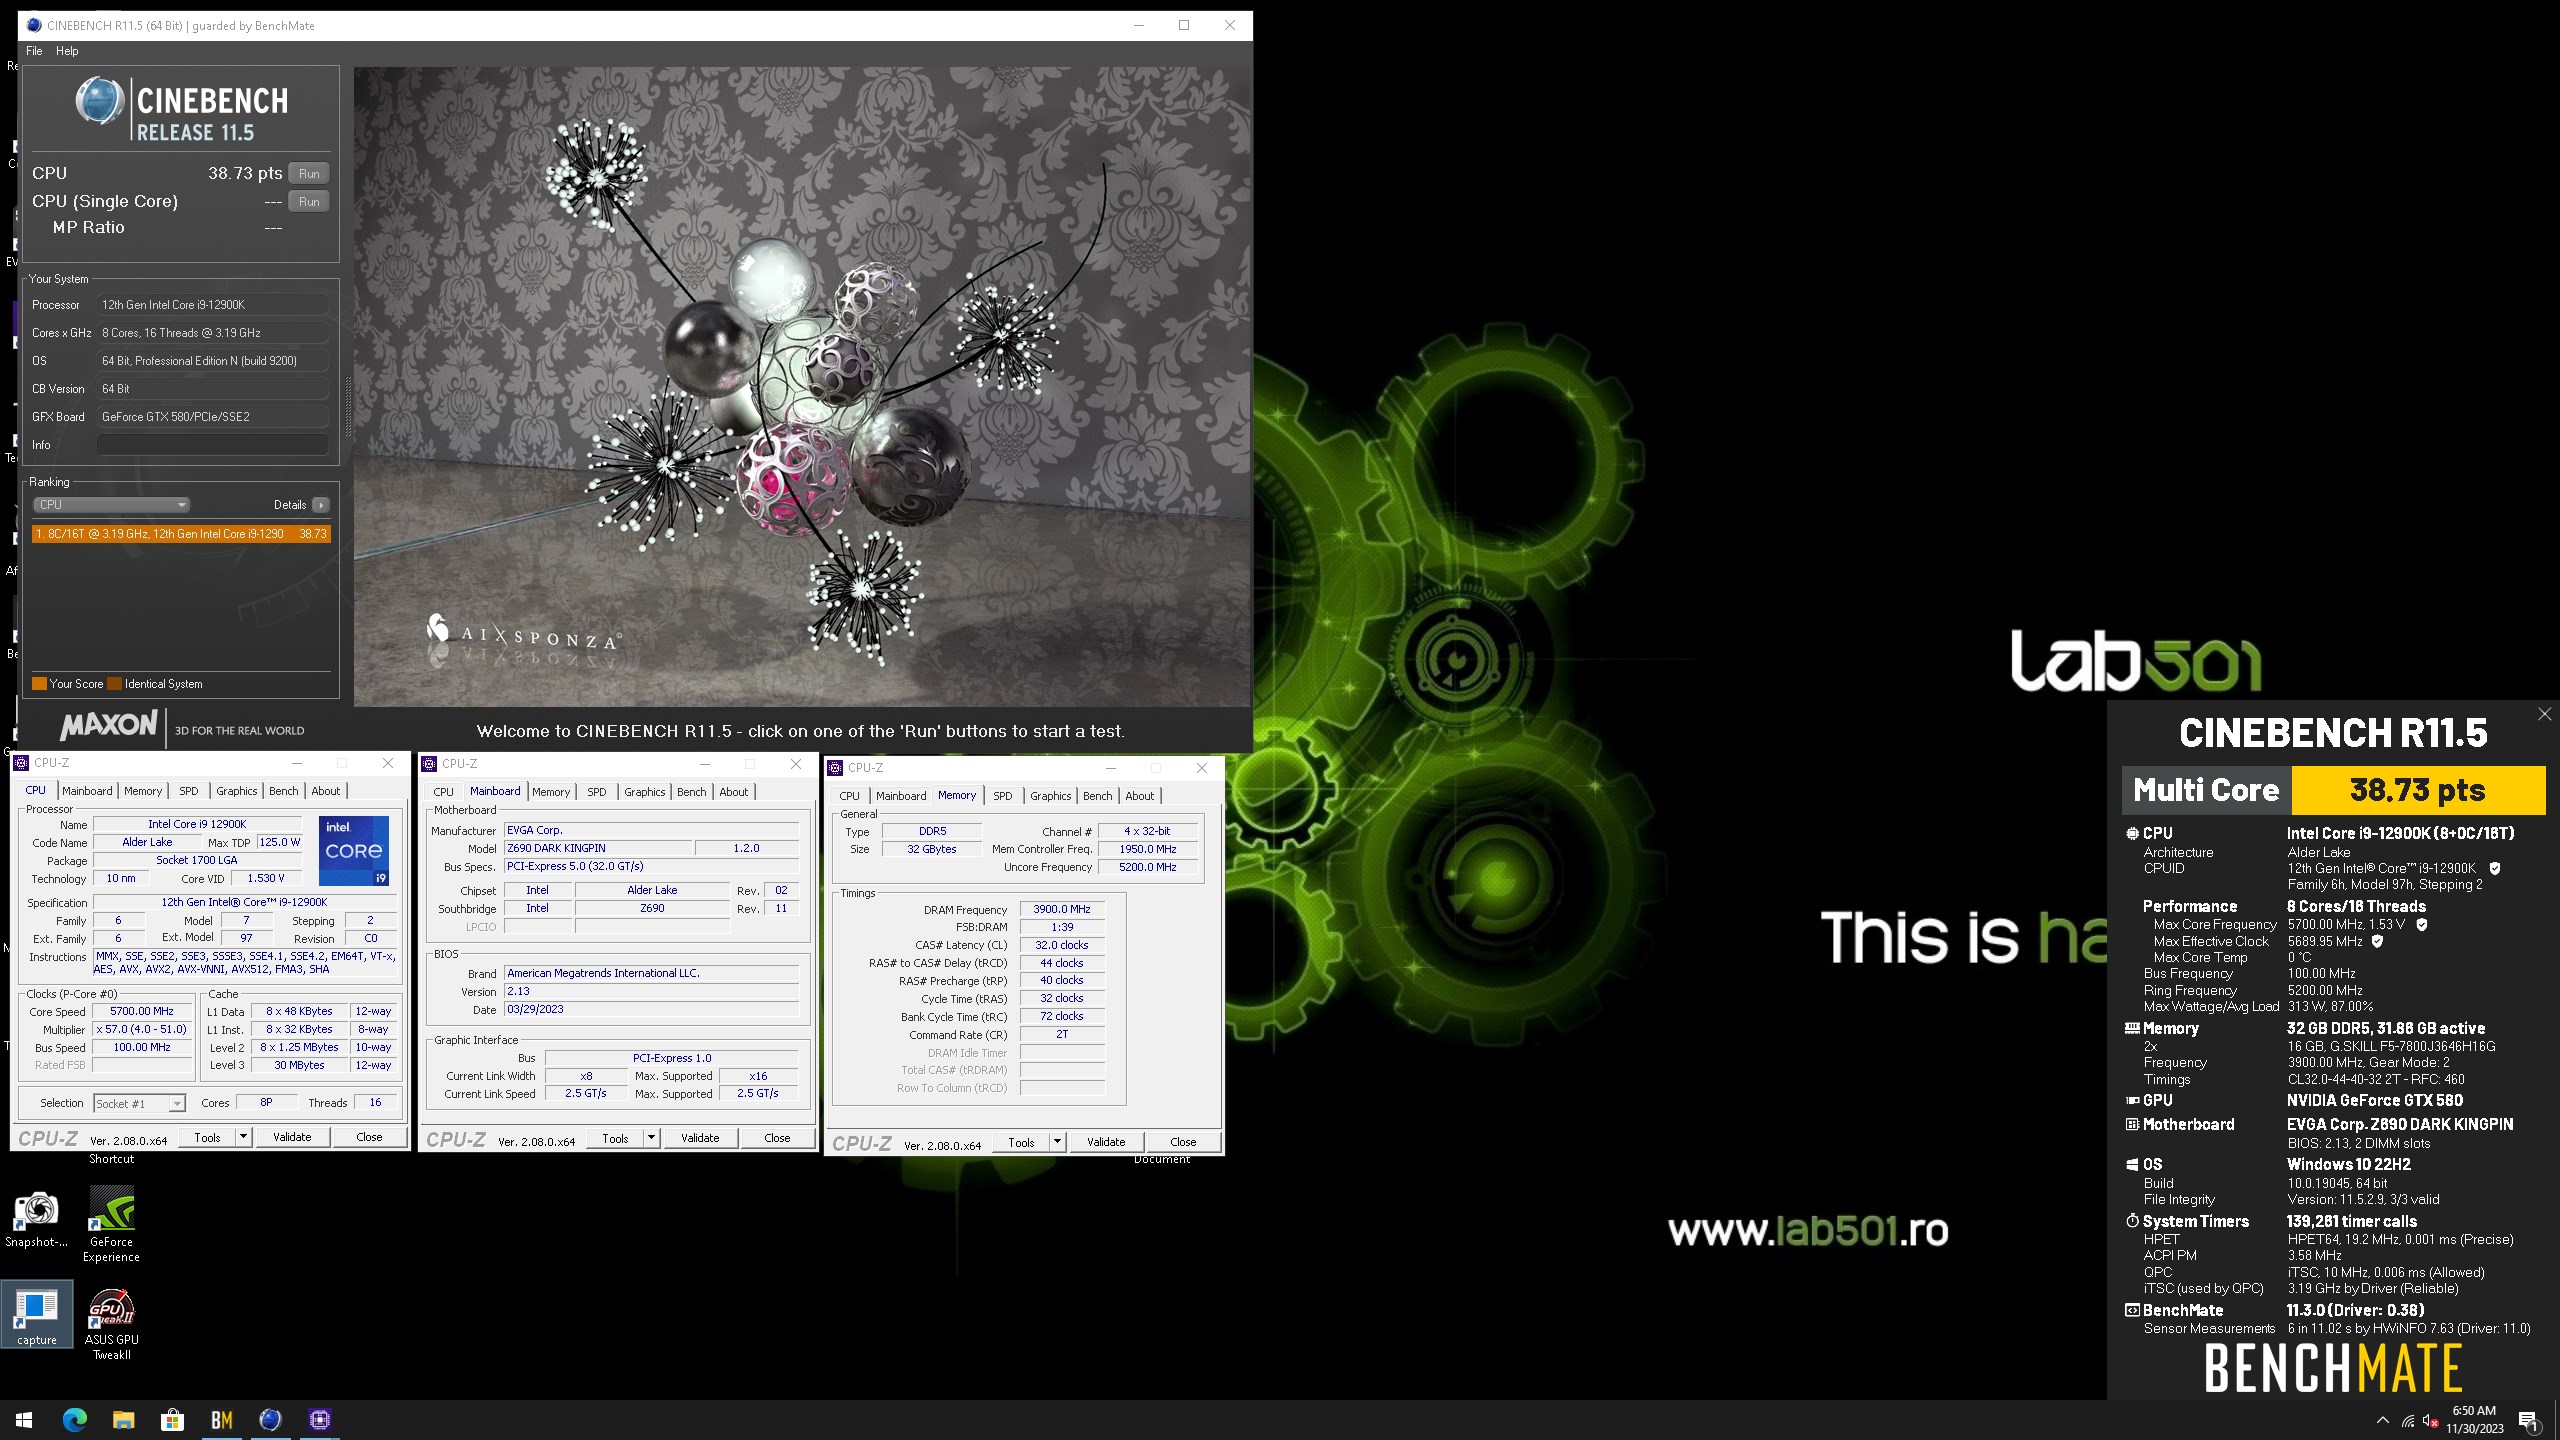Select the ranking entry scoring 38.73
Image resolution: width=2560 pixels, height=1440 pixels.
[181, 534]
